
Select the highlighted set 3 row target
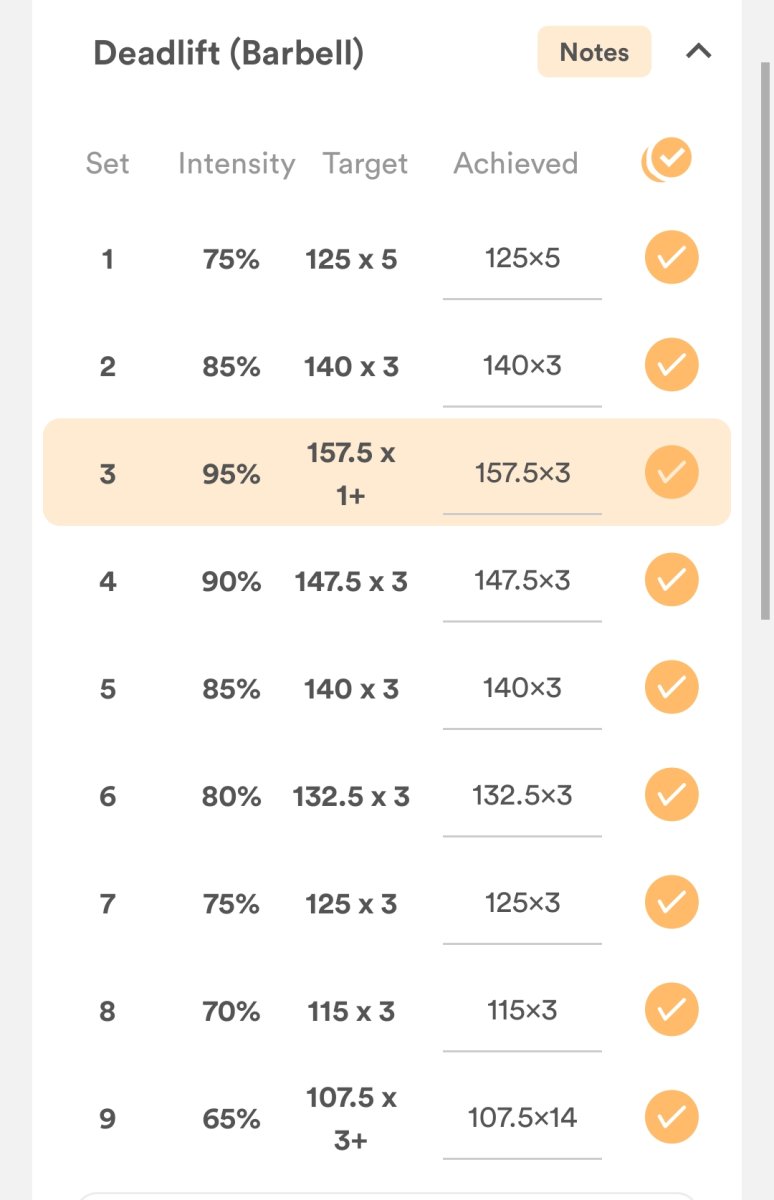click(x=351, y=473)
